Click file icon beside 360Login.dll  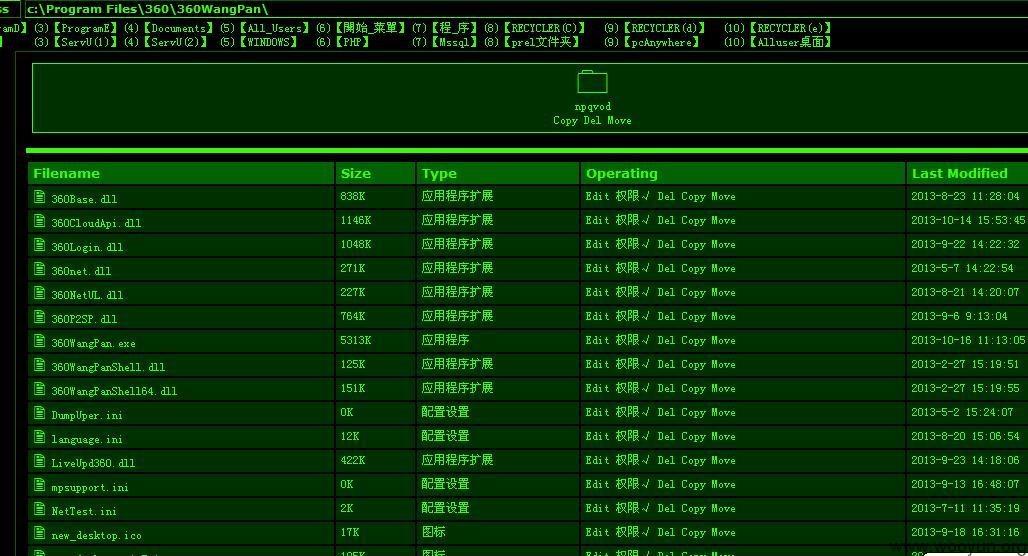point(40,245)
